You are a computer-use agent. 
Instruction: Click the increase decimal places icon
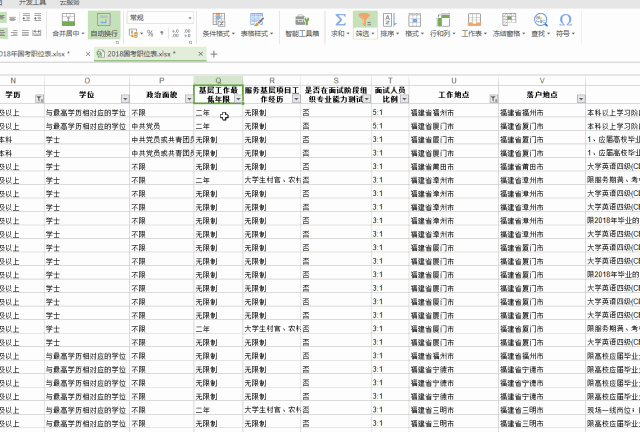(x=176, y=33)
